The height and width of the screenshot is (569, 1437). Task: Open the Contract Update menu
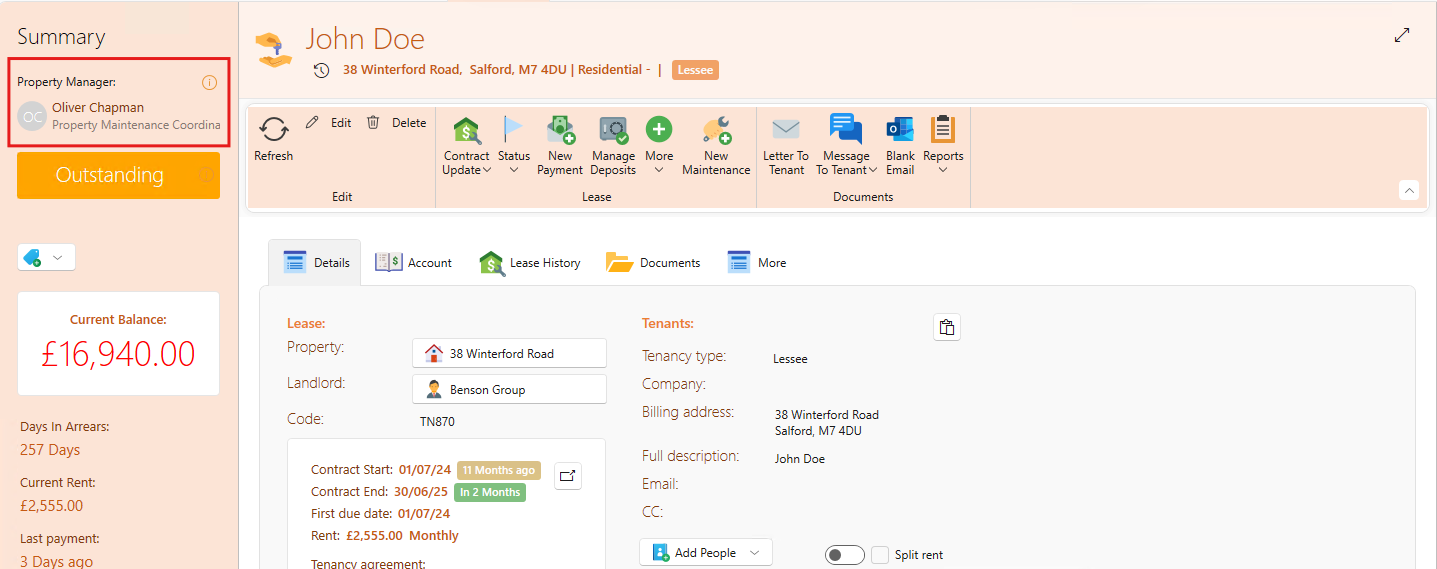tap(466, 146)
